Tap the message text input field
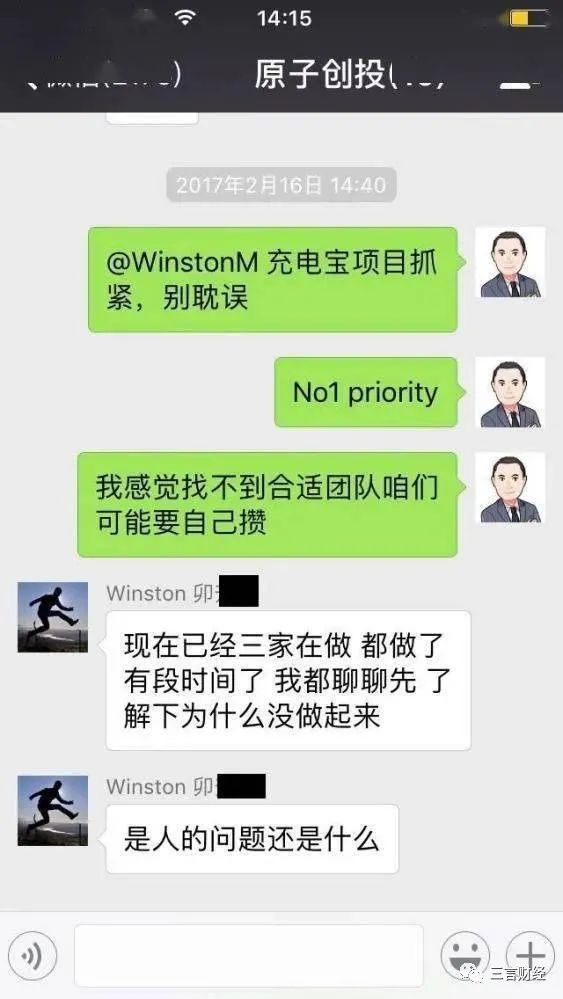This screenshot has height=999, width=563. pos(248,956)
